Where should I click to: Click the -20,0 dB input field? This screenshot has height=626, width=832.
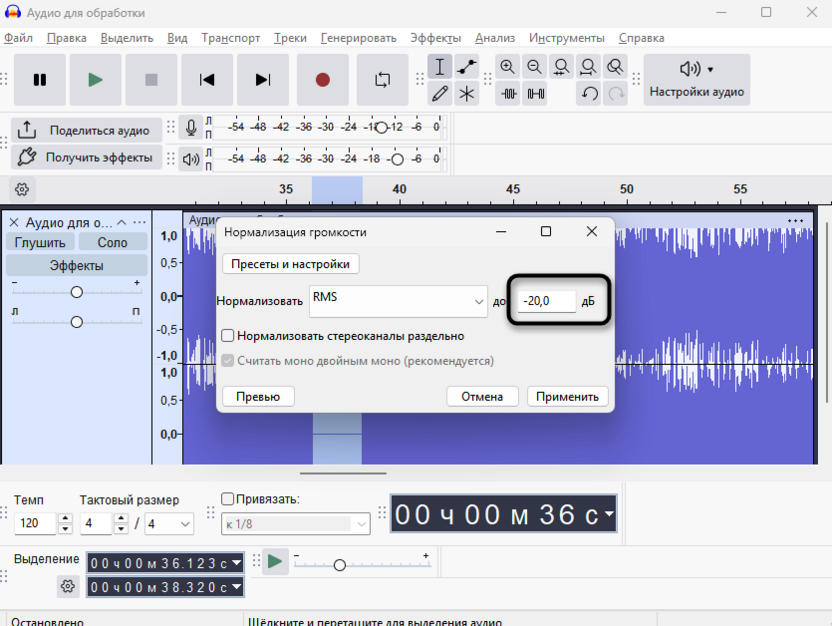point(546,300)
